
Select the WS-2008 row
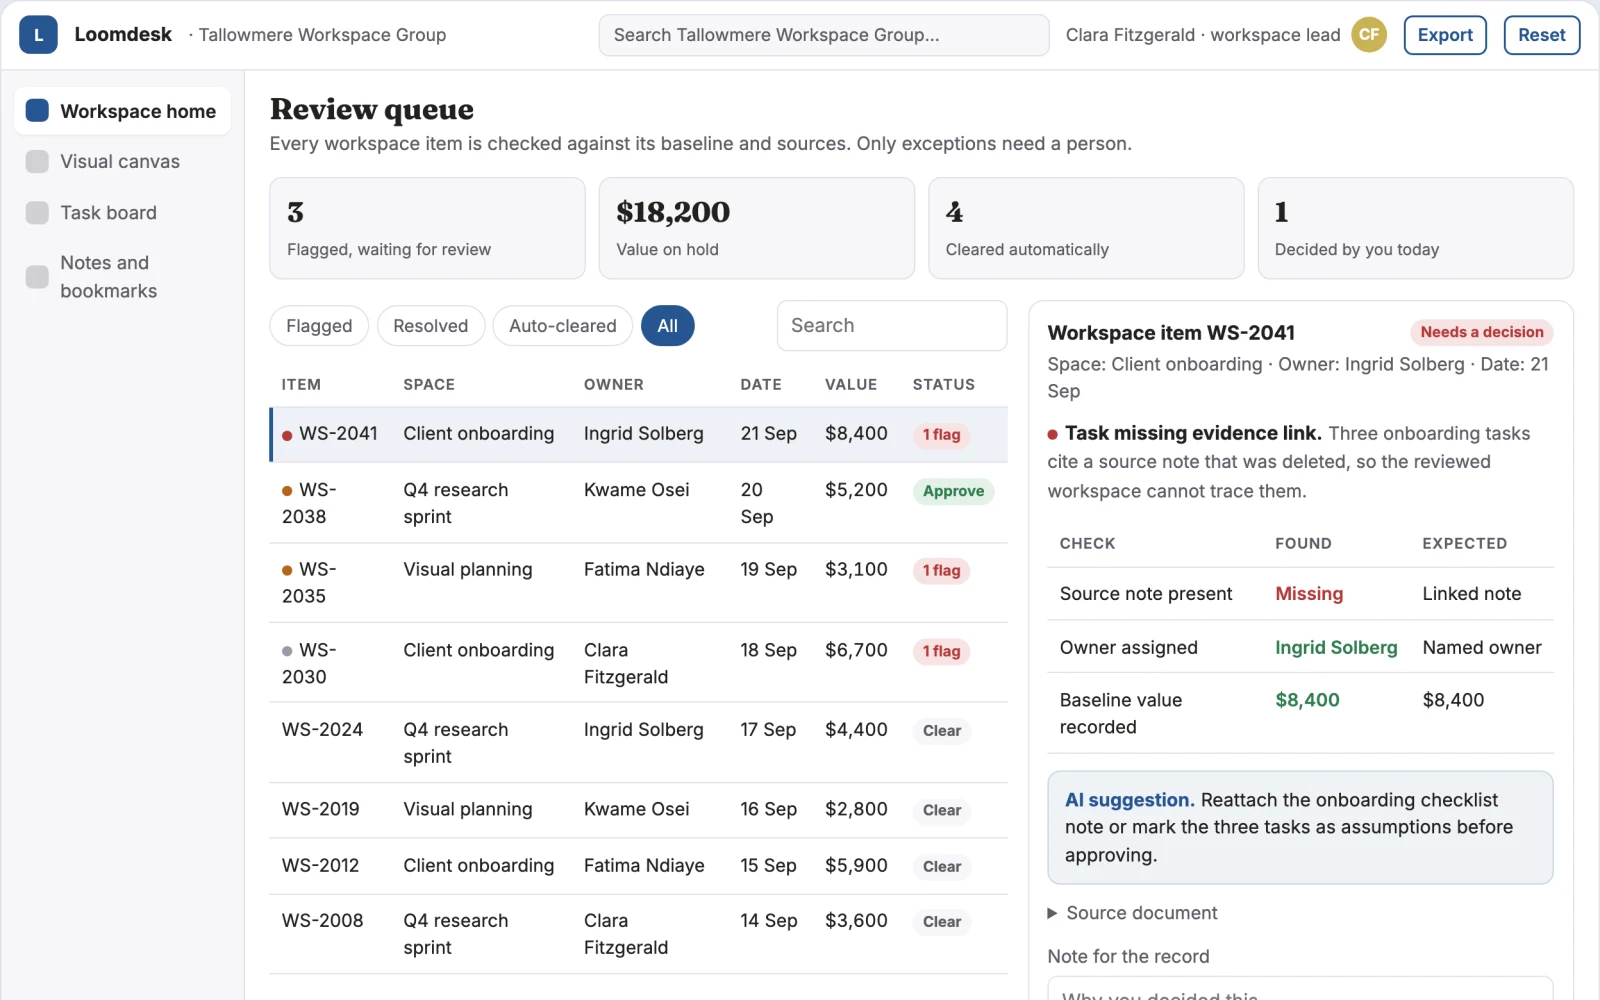638,934
